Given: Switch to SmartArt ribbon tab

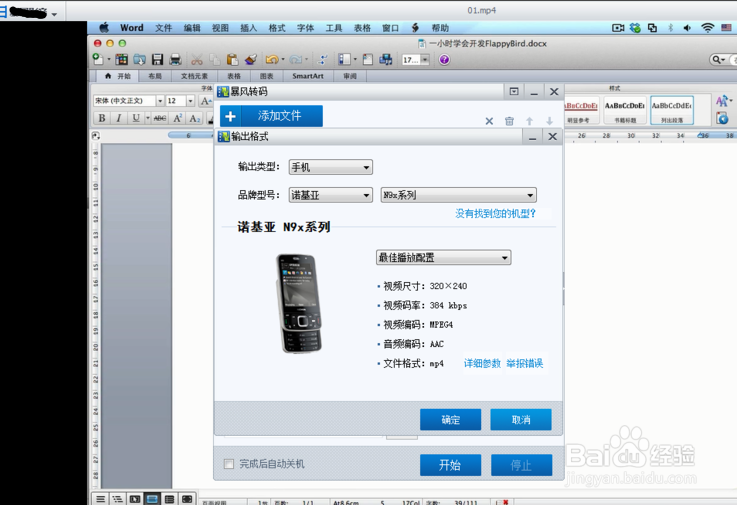Looking at the screenshot, I should [308, 76].
